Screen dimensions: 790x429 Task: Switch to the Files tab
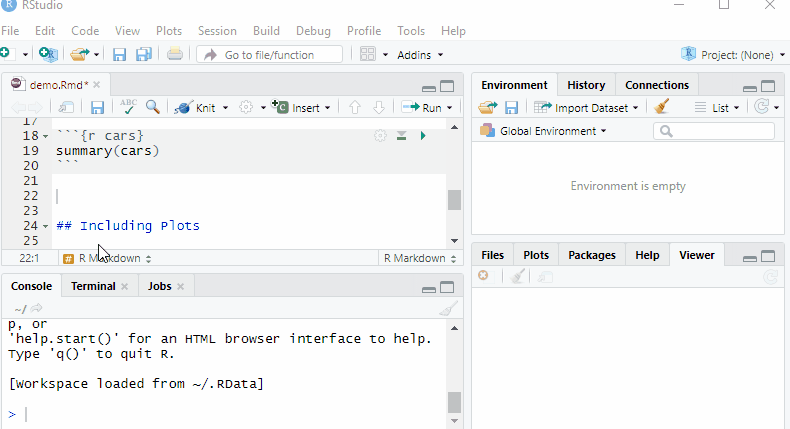click(x=492, y=255)
